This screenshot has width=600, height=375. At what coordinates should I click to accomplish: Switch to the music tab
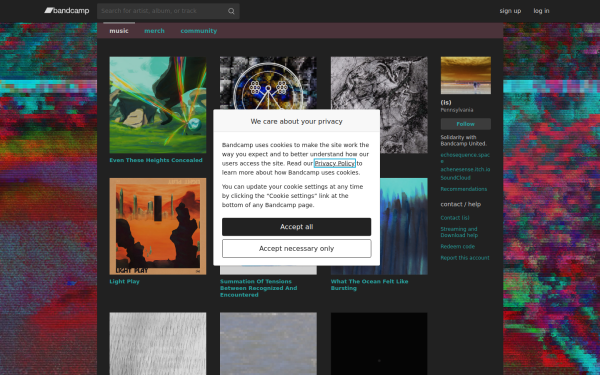(119, 31)
